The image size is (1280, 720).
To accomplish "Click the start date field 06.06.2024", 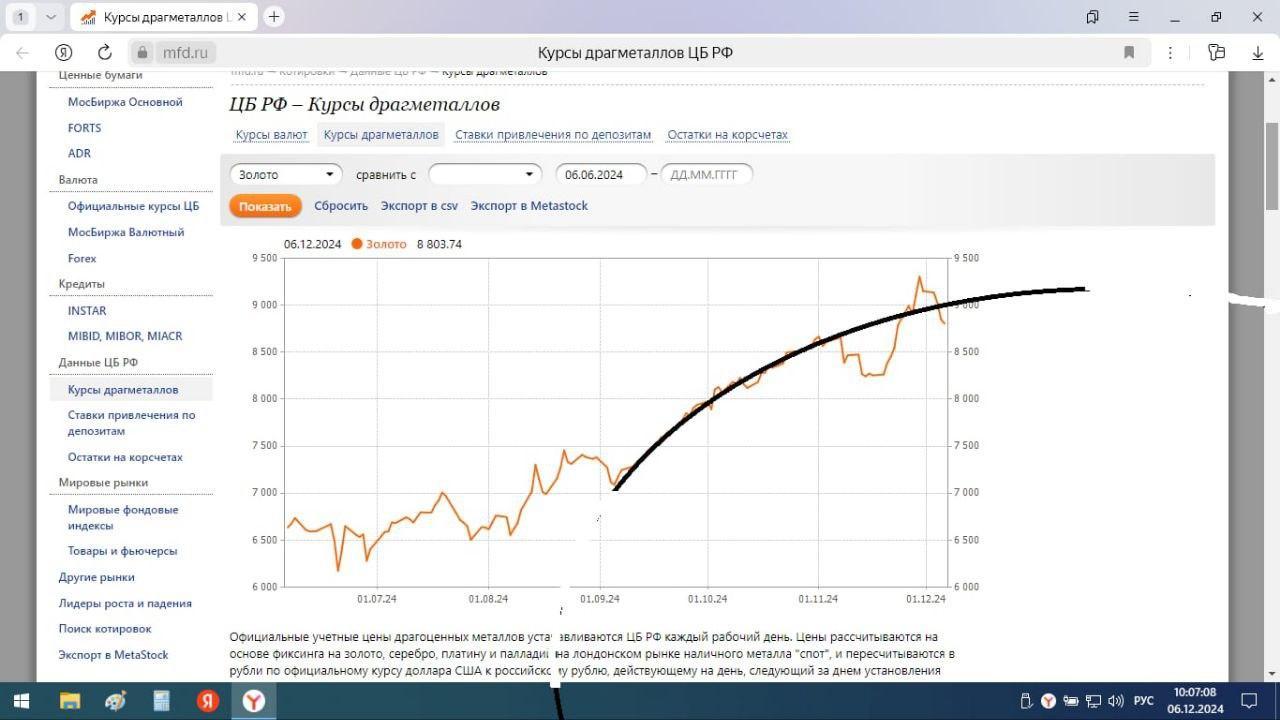I will tap(601, 174).
